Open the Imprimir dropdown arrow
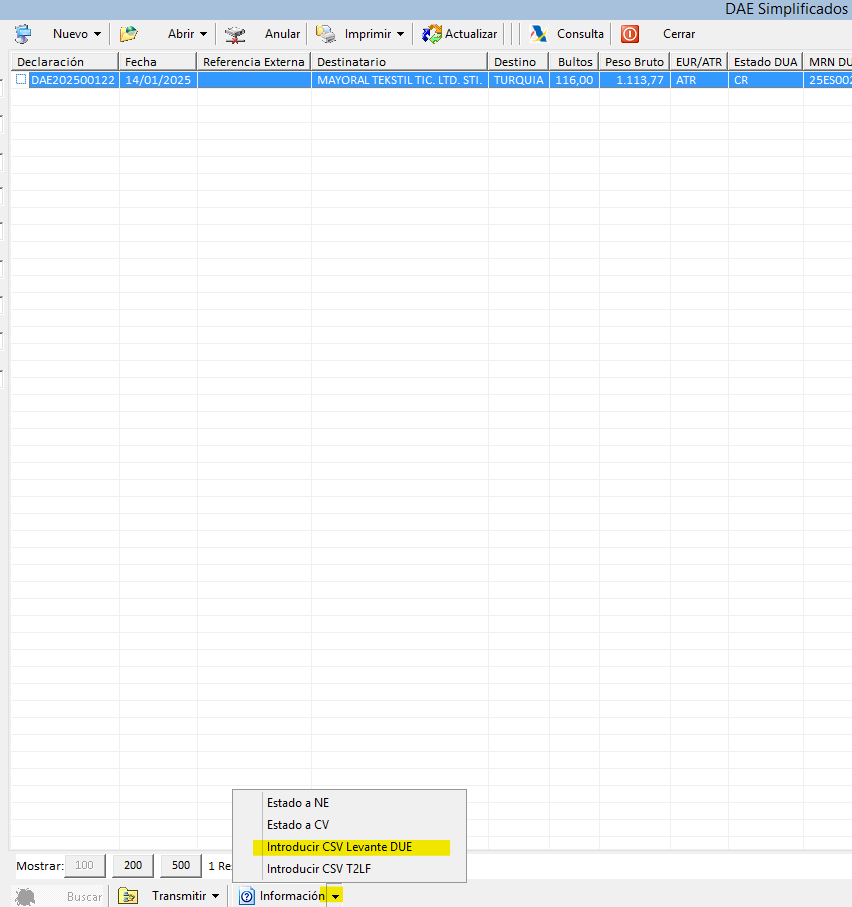 [400, 34]
